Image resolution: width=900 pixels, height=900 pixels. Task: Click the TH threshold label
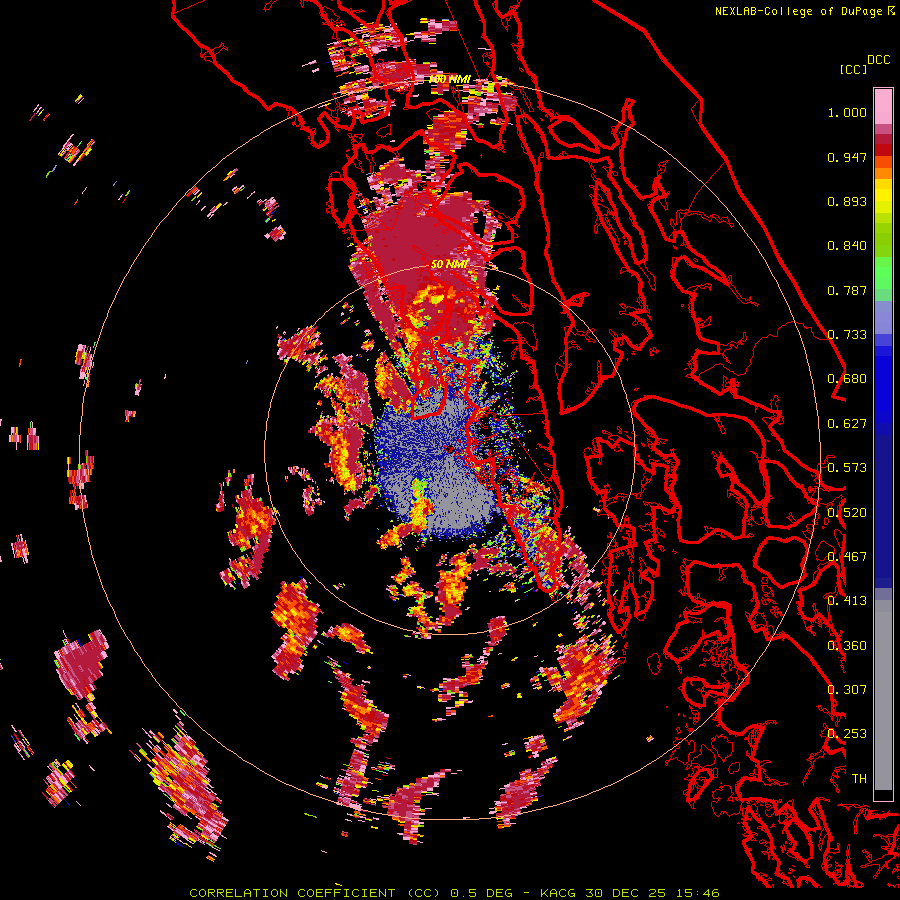click(x=859, y=779)
